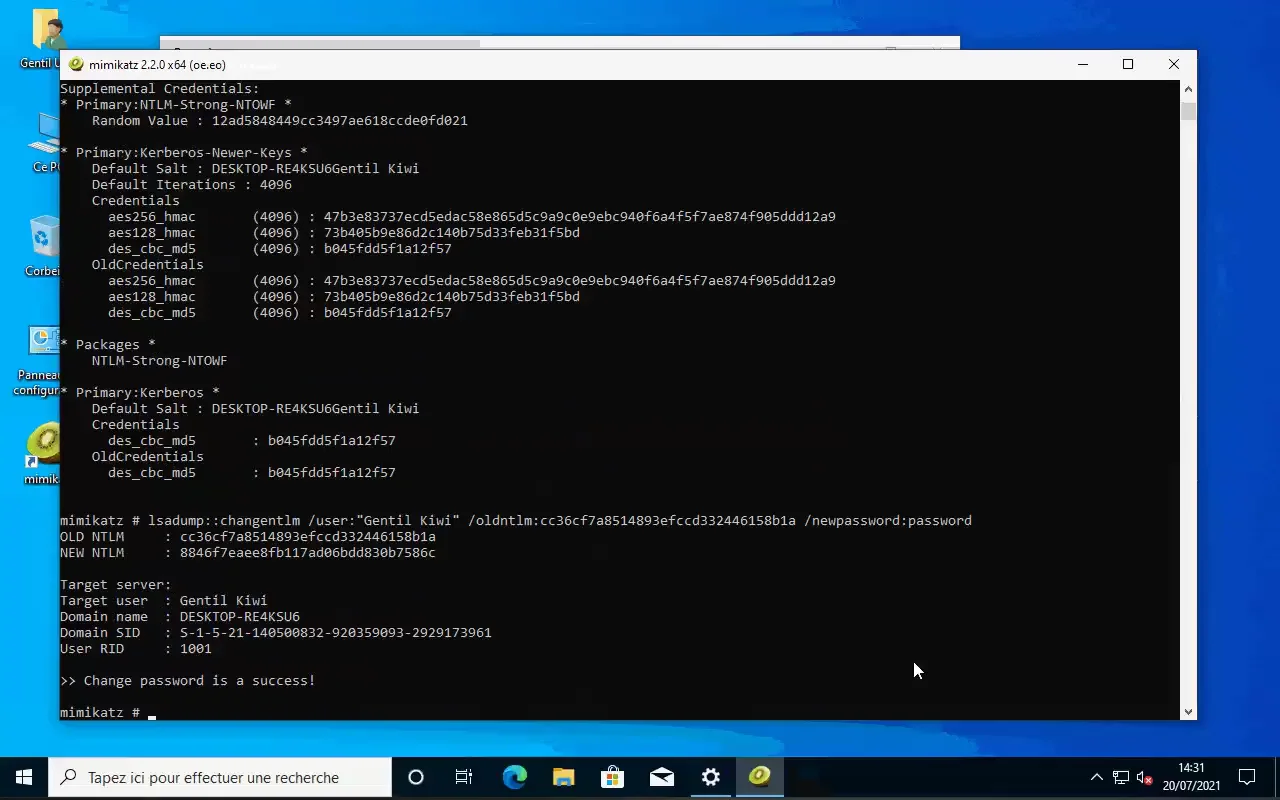The width and height of the screenshot is (1280, 800).
Task: Click the console vertical scrollbar thumb
Action: pos(1188,110)
